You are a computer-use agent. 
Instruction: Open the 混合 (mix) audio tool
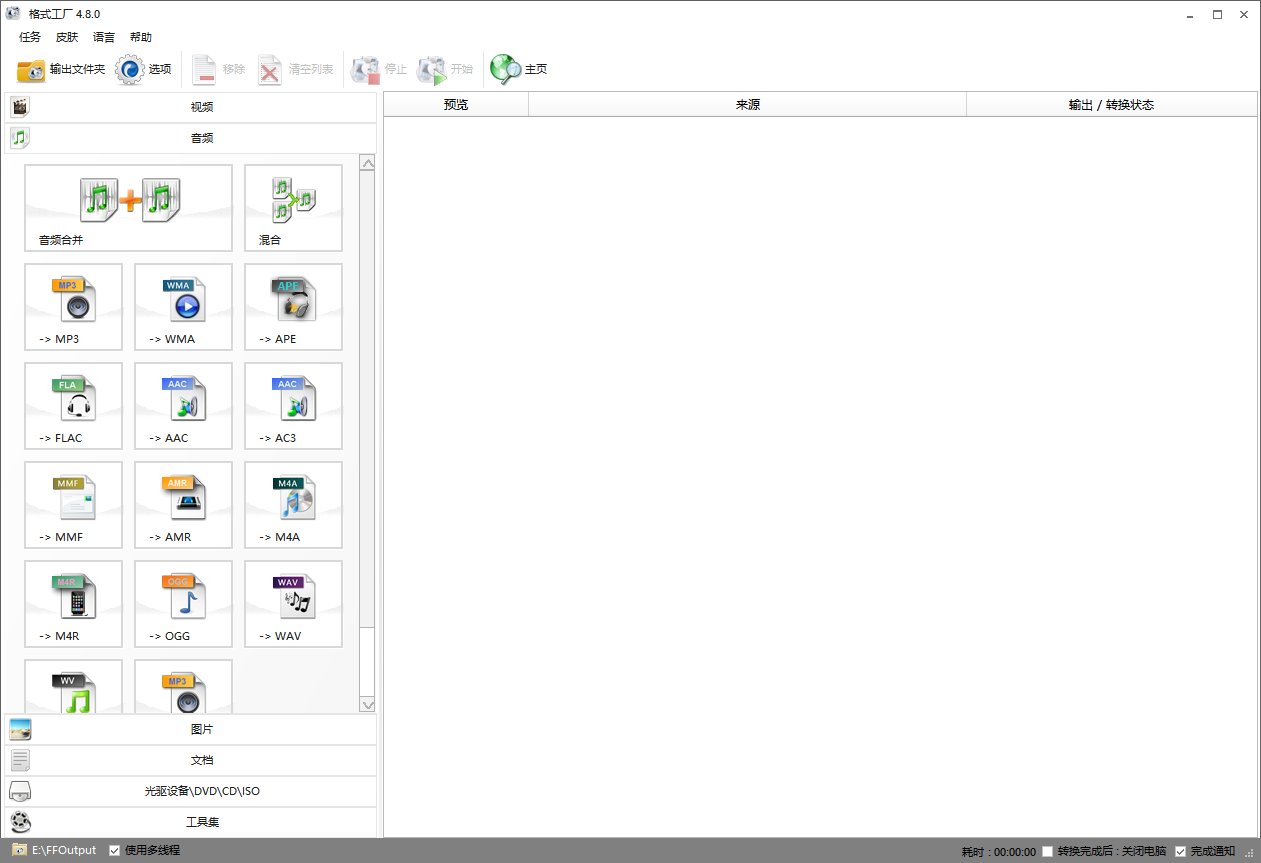[293, 208]
